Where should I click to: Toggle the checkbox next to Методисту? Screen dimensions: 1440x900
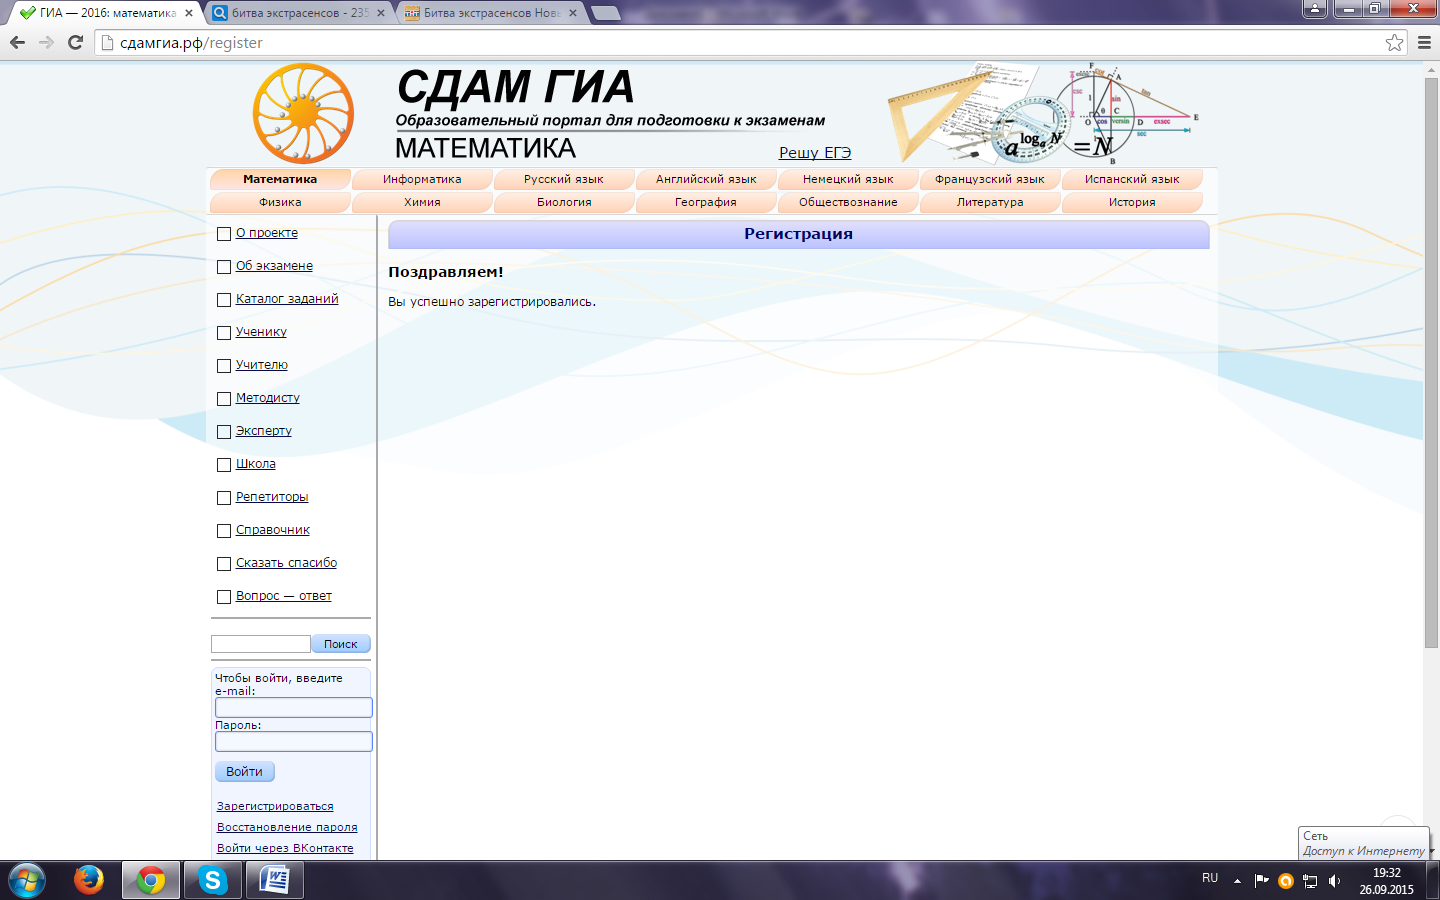(x=224, y=399)
